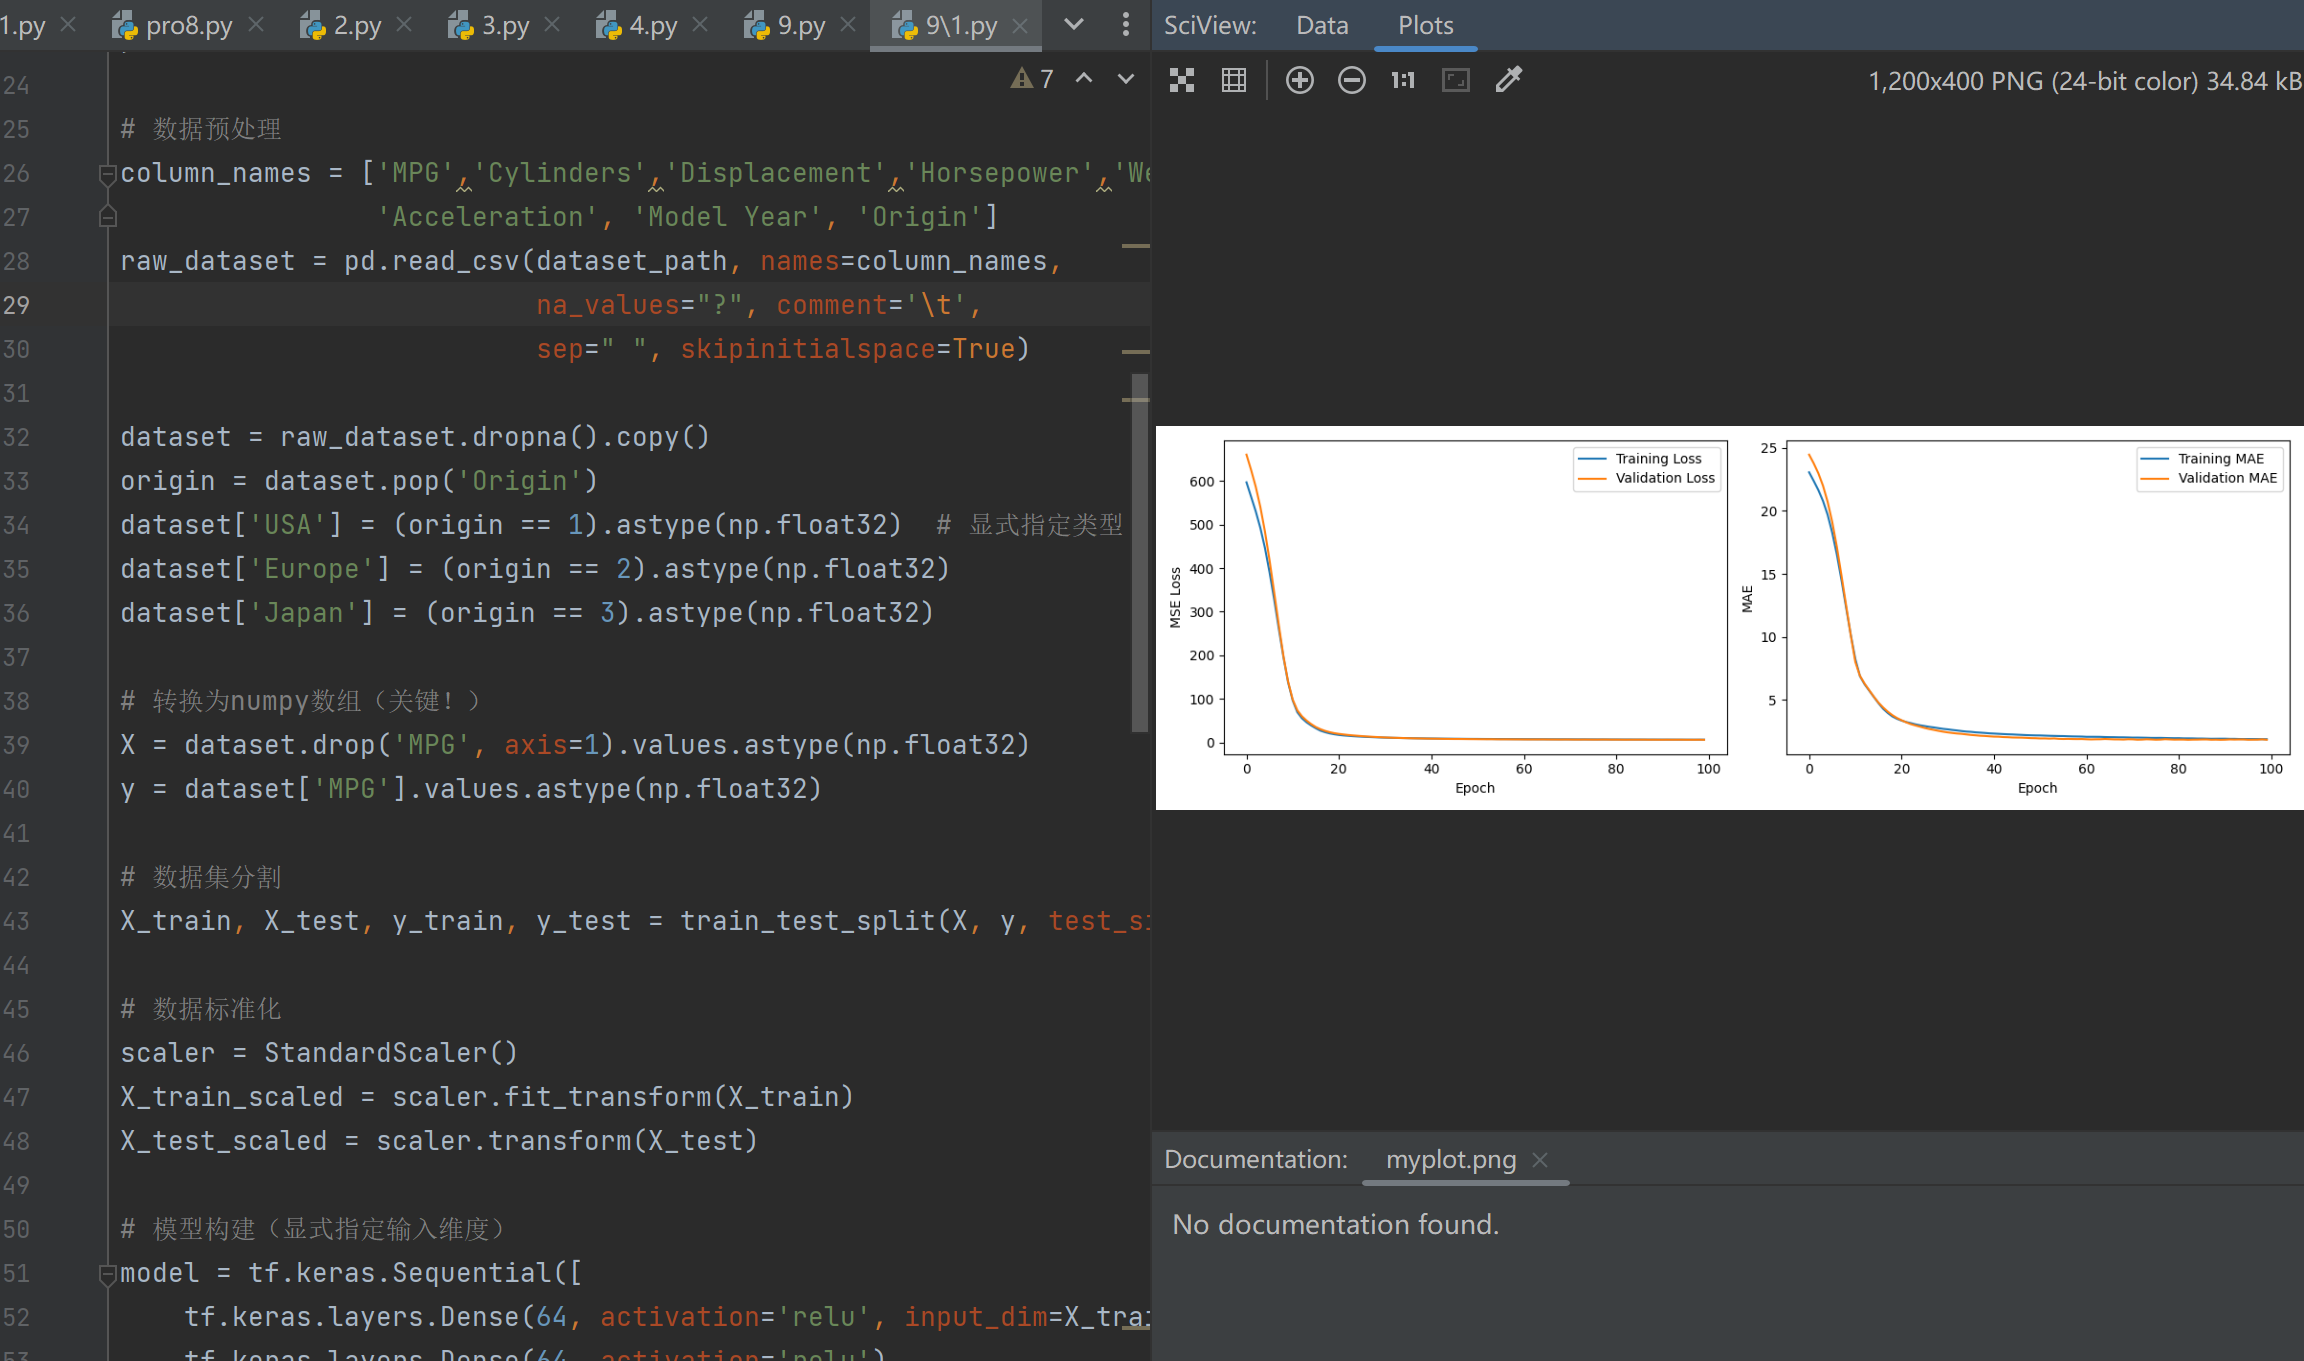Open editor tab options kebab menu
The image size is (2304, 1361).
click(x=1126, y=24)
